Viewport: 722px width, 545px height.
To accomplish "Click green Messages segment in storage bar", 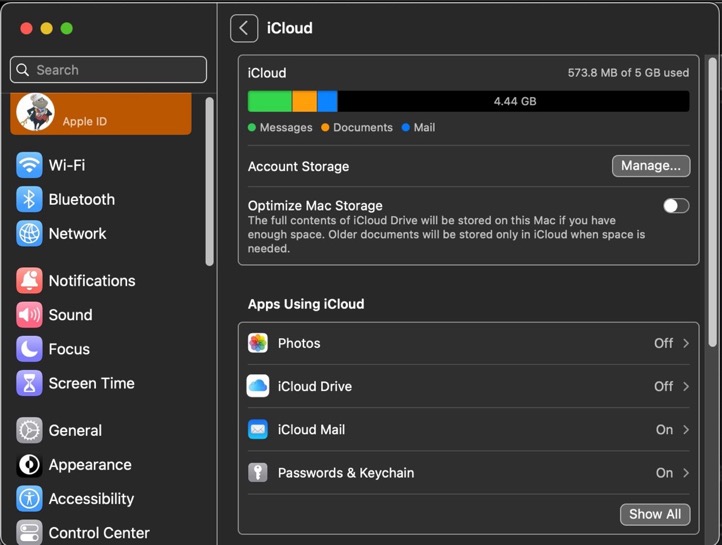I will click(x=269, y=101).
